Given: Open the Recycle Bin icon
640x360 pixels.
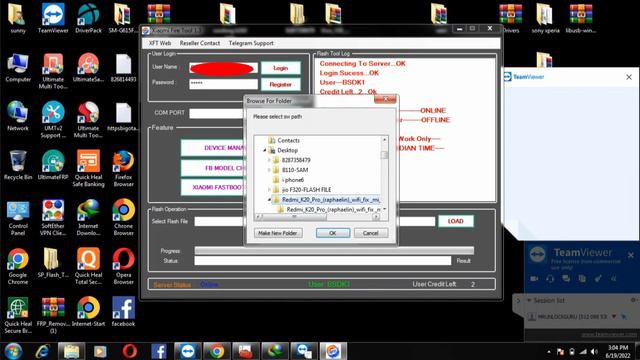Looking at the screenshot, I should click(x=18, y=165).
